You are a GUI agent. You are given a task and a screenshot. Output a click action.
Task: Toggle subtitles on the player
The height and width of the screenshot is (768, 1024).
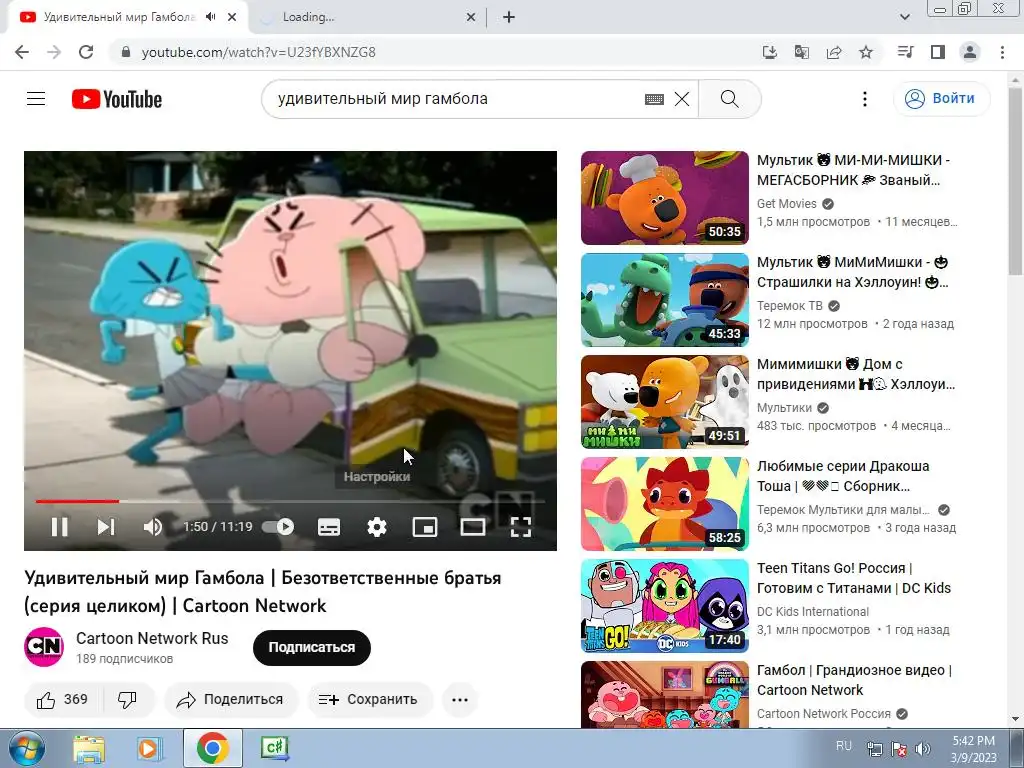328,527
